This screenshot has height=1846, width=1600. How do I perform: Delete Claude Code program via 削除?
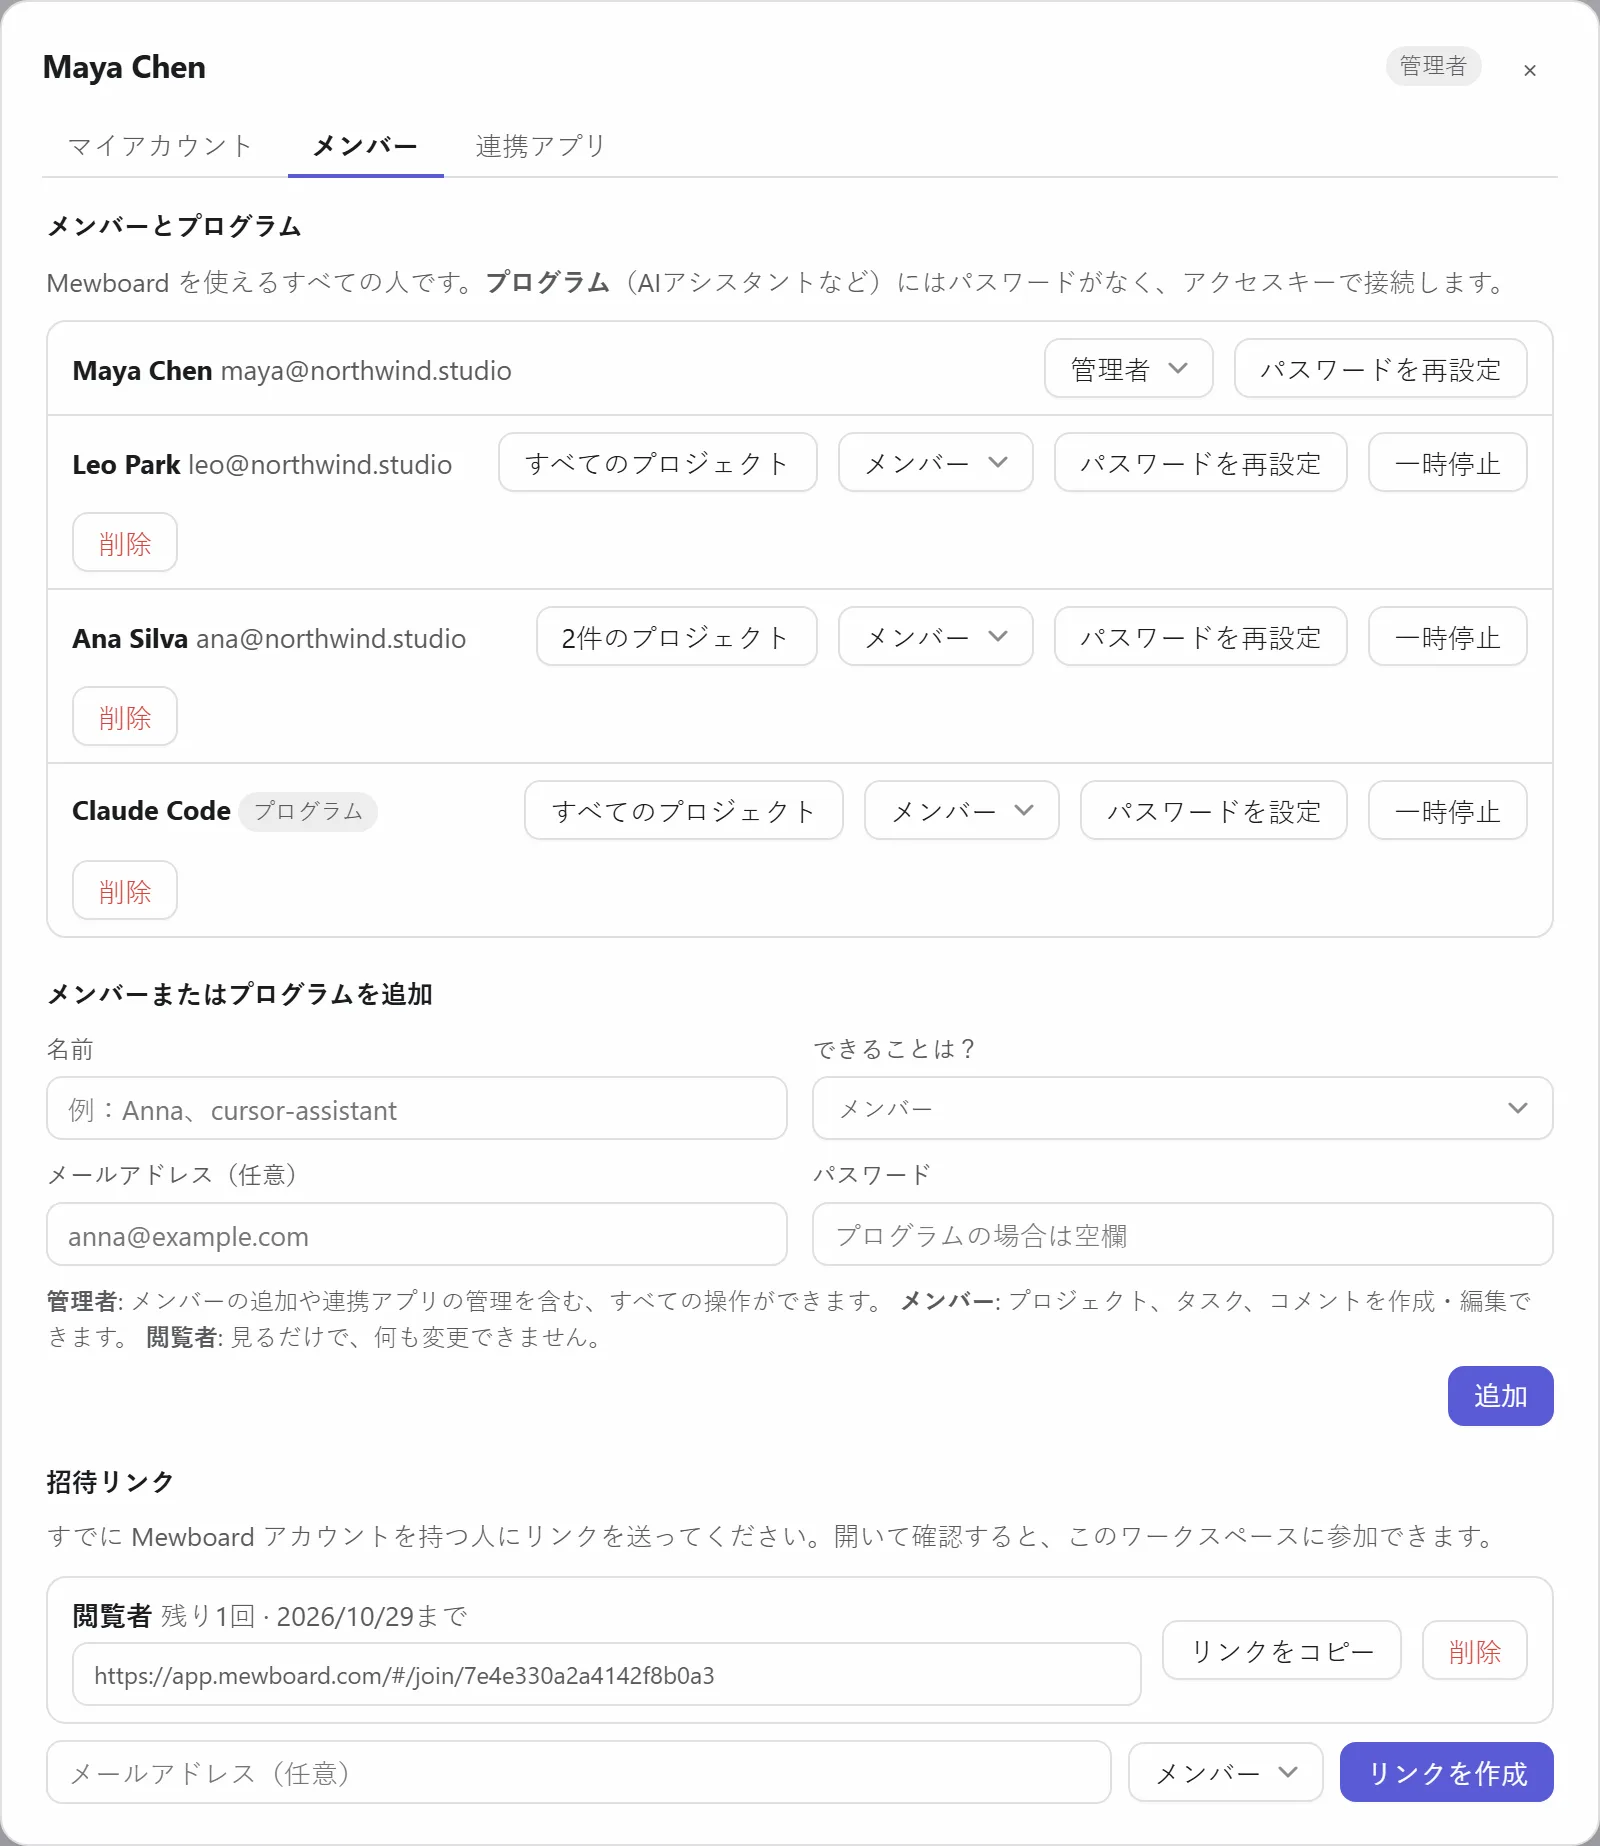pyautogui.click(x=125, y=891)
